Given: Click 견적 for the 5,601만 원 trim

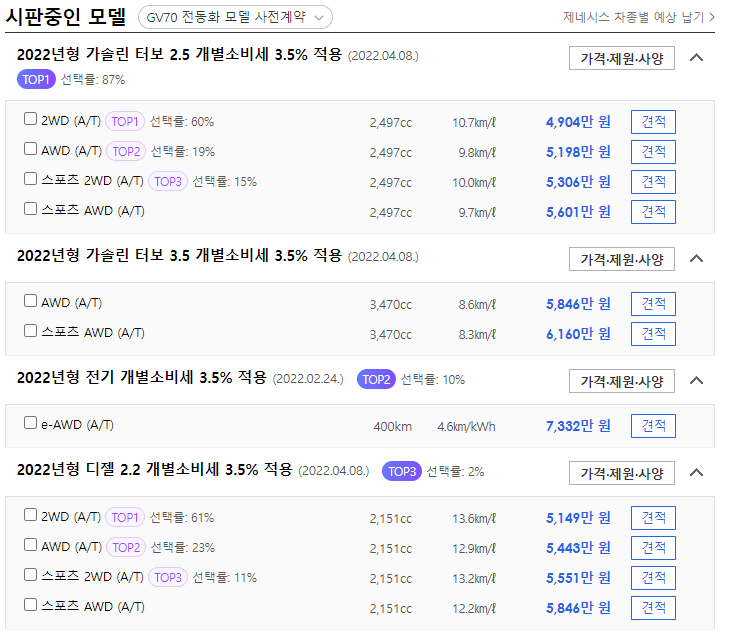Looking at the screenshot, I should point(653,212).
